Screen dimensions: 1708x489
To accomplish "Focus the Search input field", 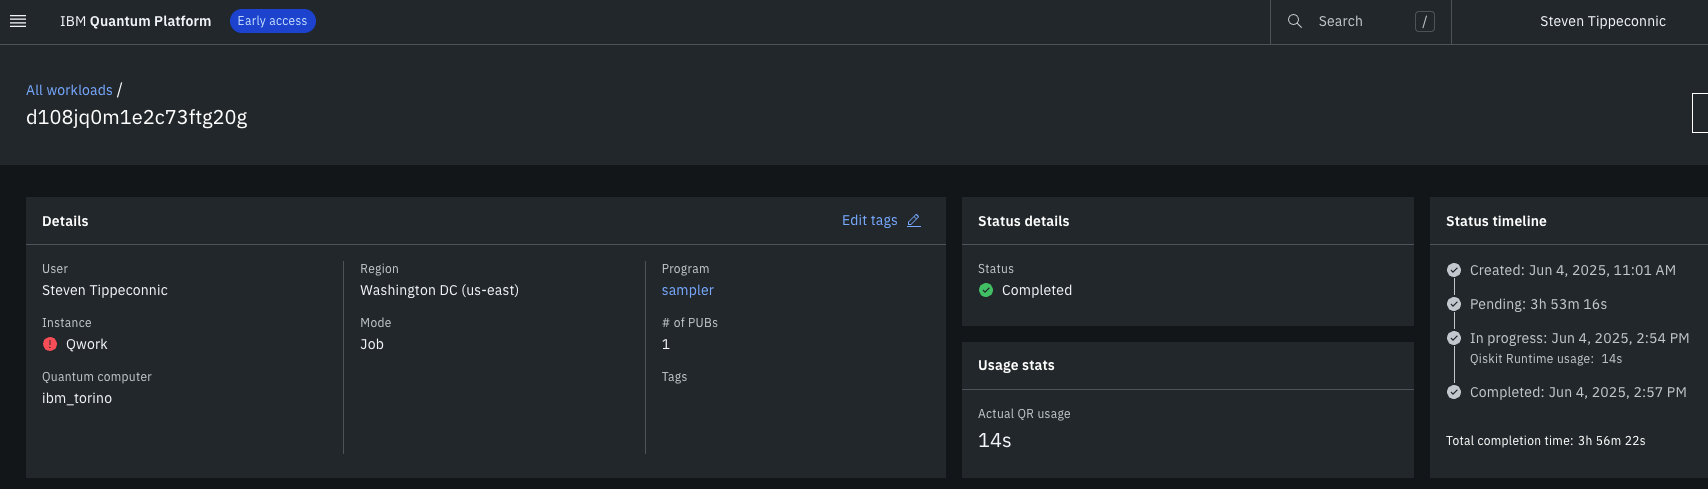I will pyautogui.click(x=1360, y=21).
